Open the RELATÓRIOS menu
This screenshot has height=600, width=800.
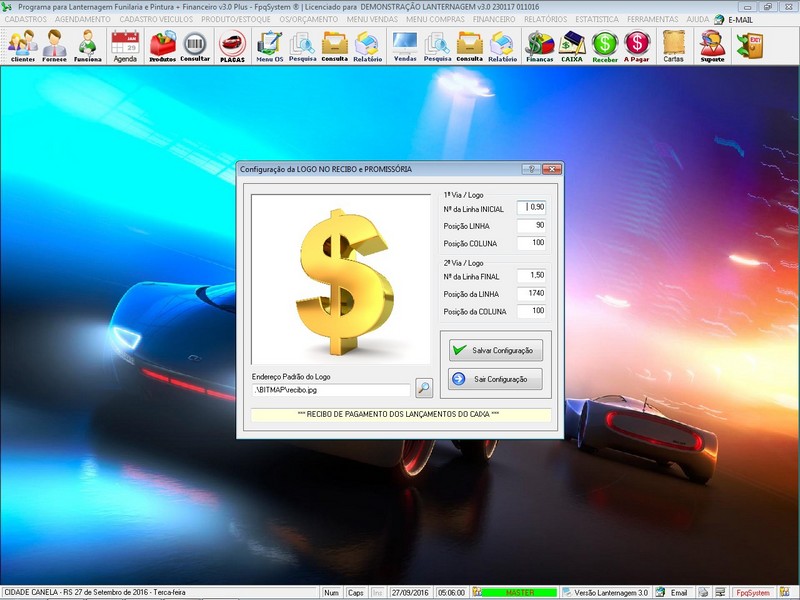pyautogui.click(x=545, y=19)
